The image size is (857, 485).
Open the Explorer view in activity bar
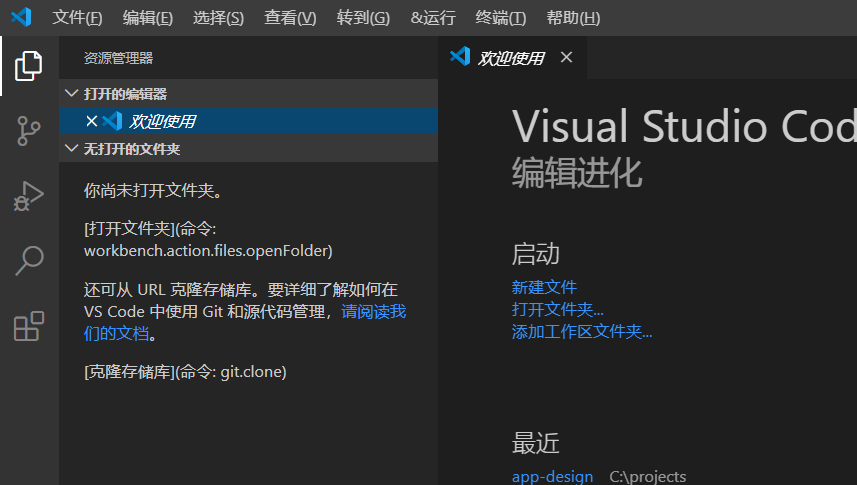point(28,66)
